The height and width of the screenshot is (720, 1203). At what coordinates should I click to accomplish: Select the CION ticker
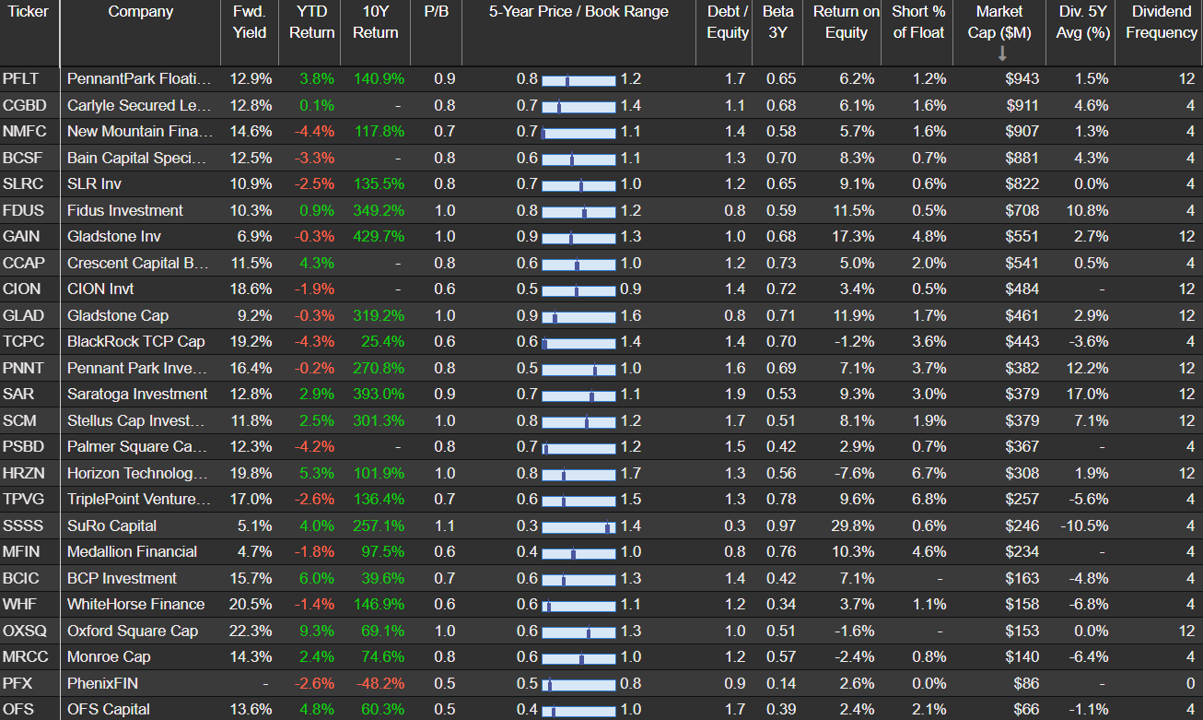[x=22, y=289]
